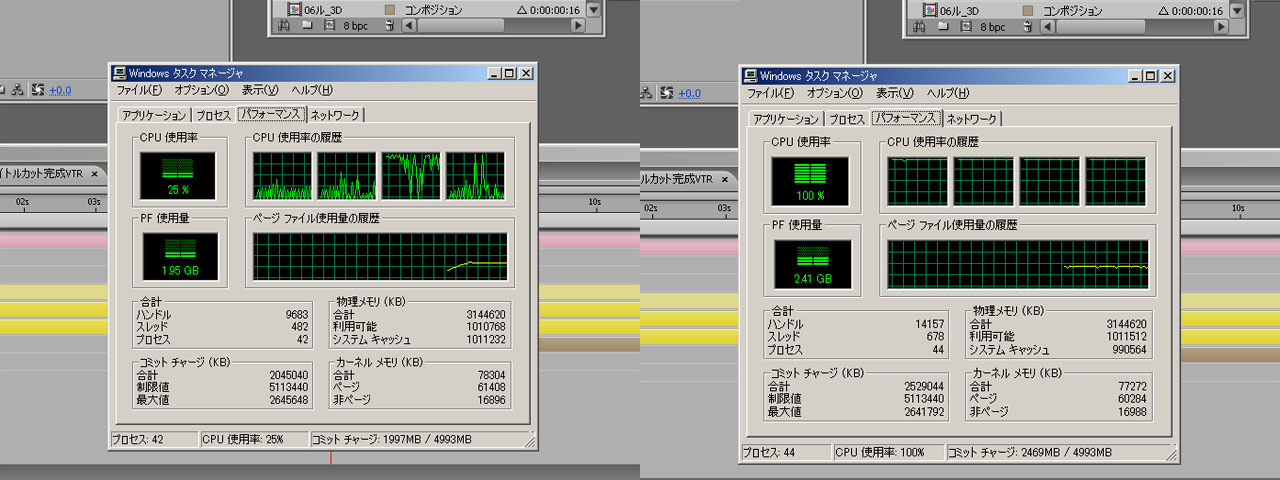The image size is (1280, 480).
Task: Close the イトルカット完成VTR timeline tab
Action: point(94,173)
